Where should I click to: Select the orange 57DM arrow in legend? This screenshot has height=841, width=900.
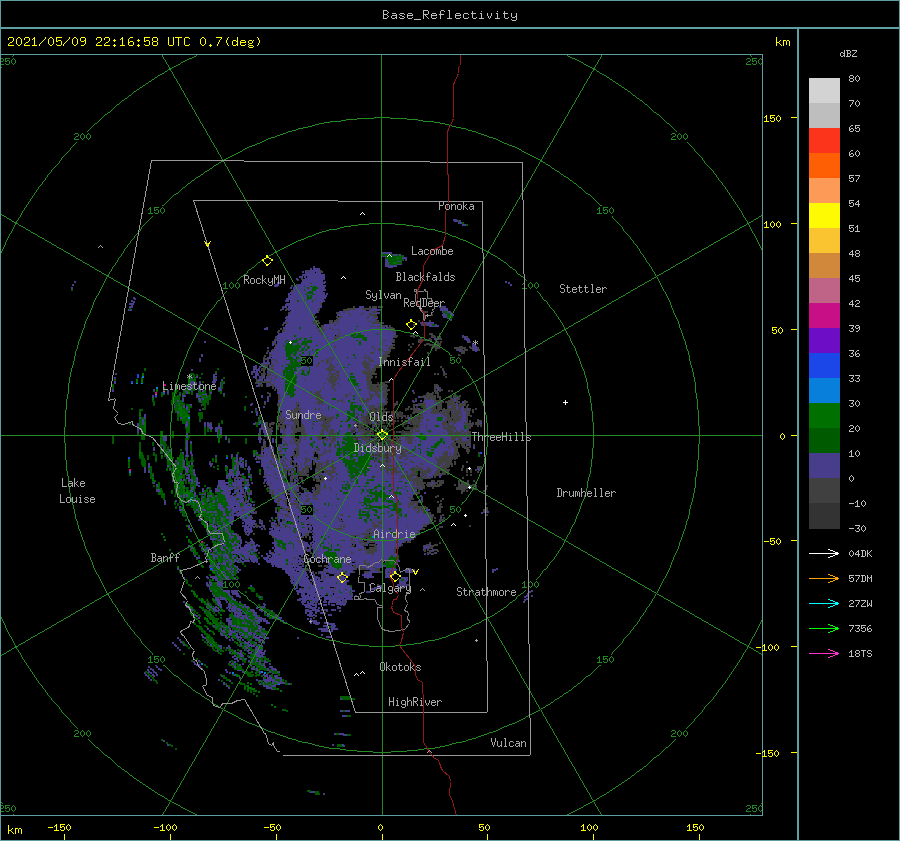coord(824,579)
